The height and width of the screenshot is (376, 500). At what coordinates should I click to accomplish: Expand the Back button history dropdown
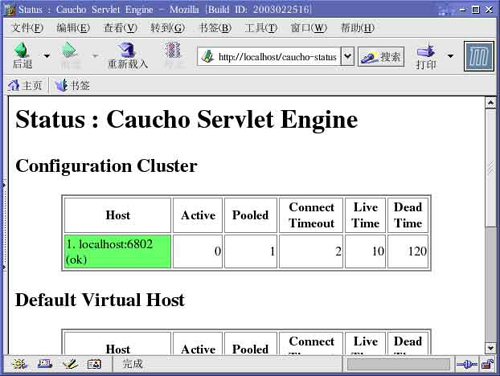(x=47, y=56)
